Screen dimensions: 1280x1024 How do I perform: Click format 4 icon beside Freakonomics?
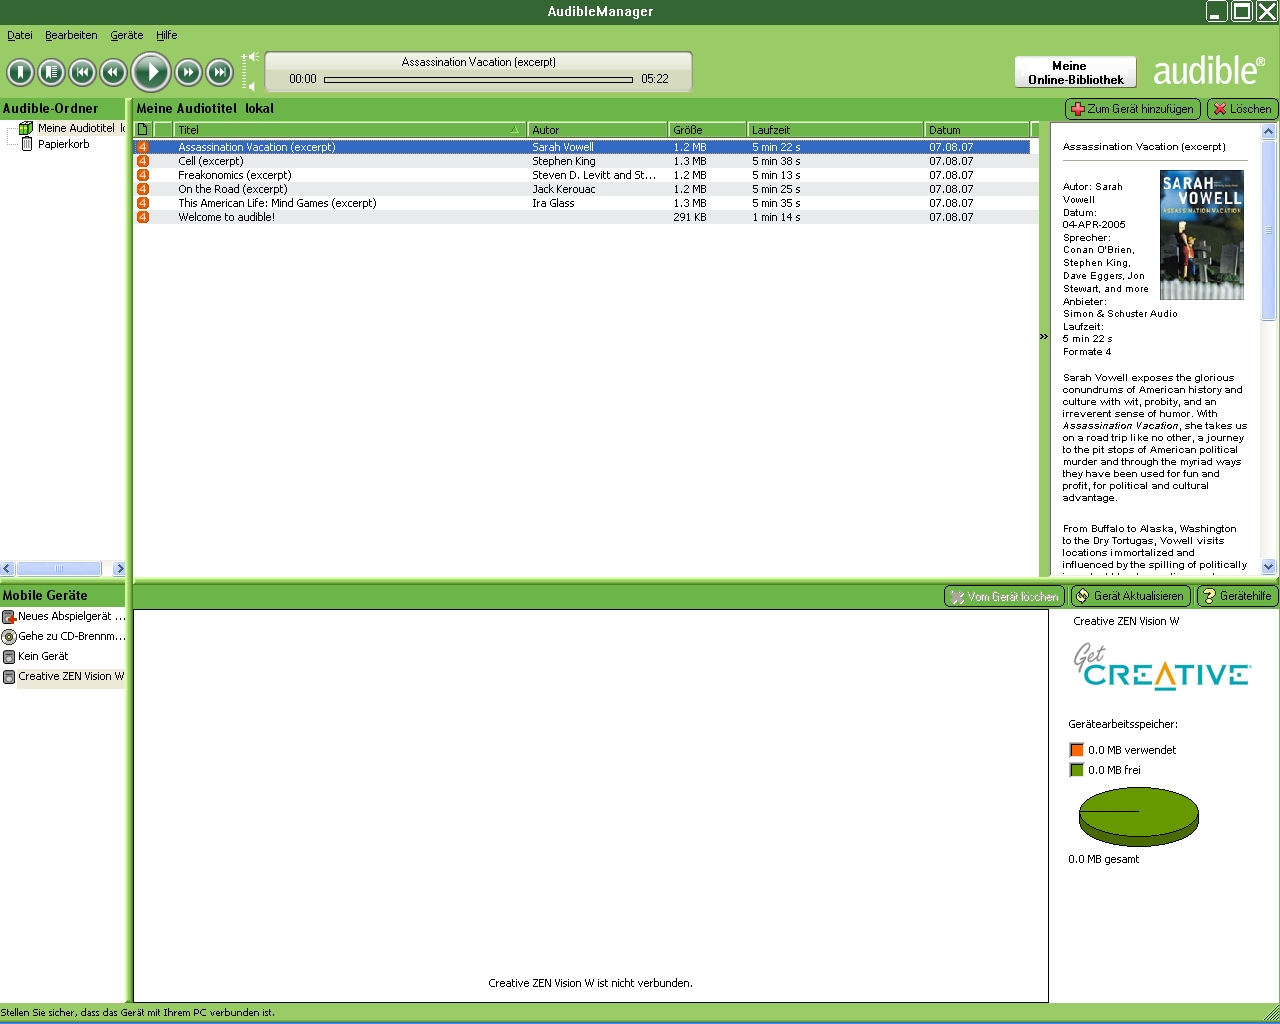coord(143,175)
